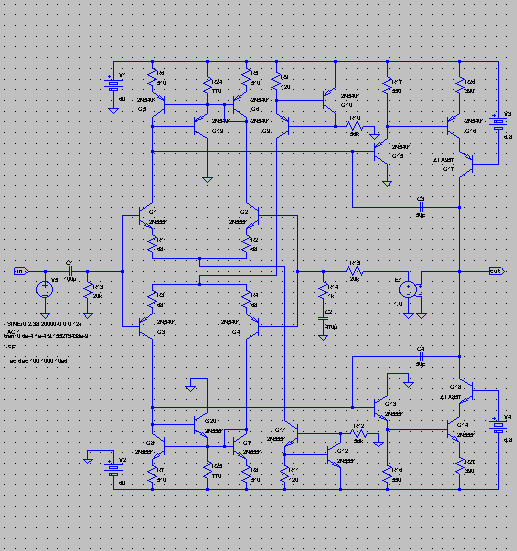Screen dimensions: 517x551
Task: Select feedback resistor R15 to output
Action: tap(354, 271)
